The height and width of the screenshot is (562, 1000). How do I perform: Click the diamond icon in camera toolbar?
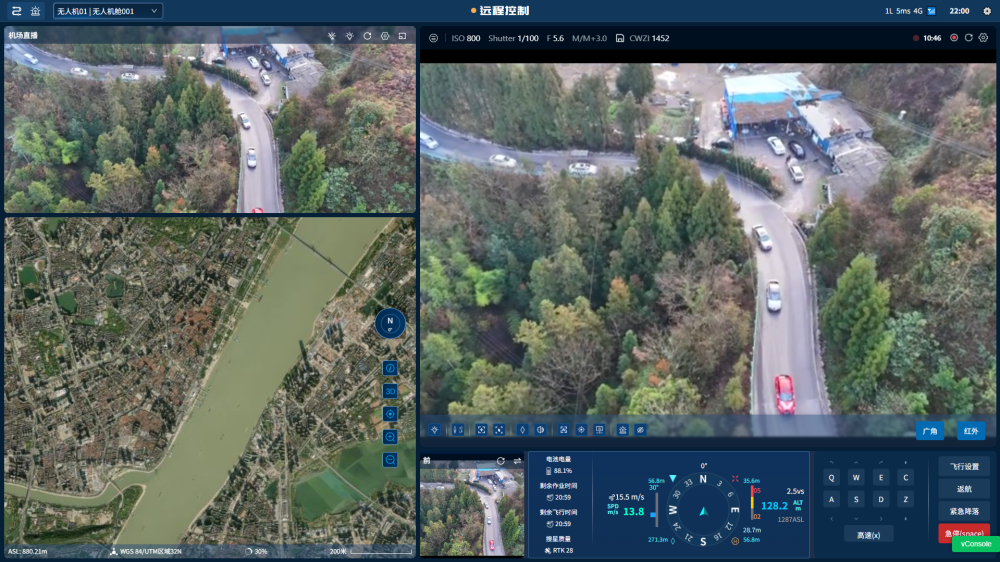tap(522, 430)
